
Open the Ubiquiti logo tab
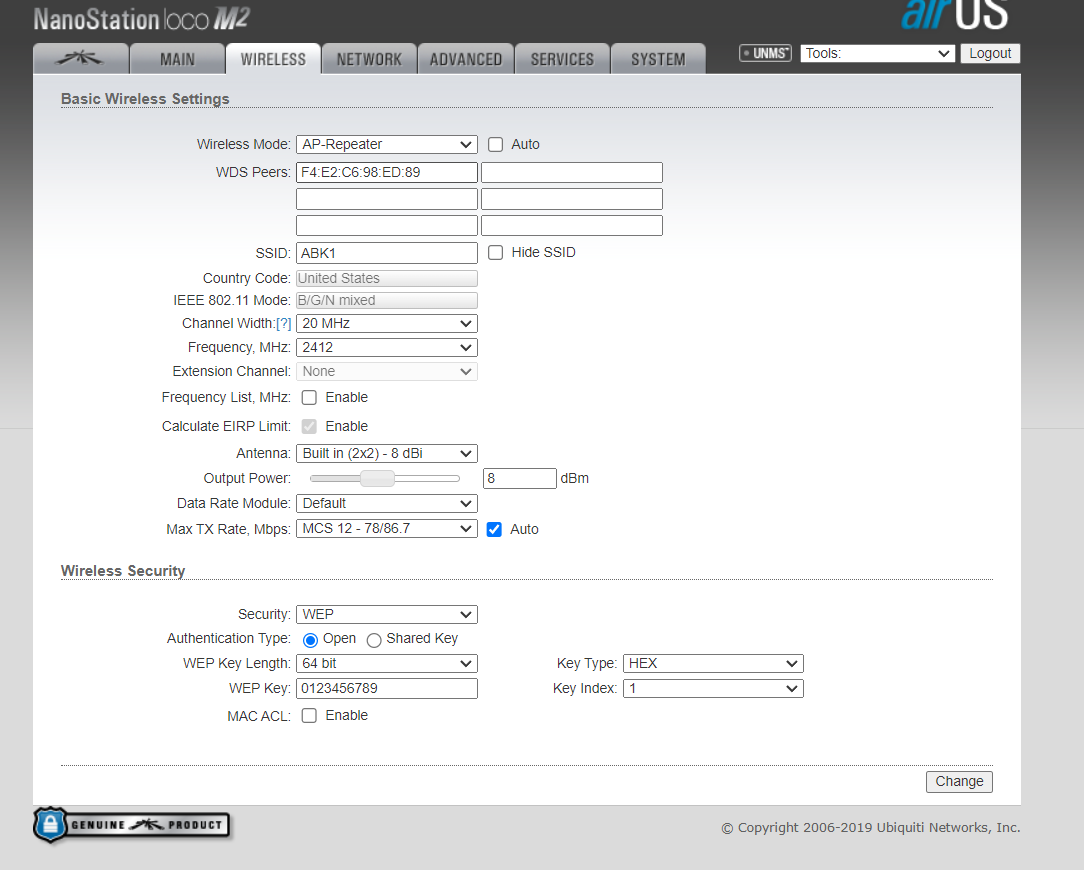click(81, 59)
